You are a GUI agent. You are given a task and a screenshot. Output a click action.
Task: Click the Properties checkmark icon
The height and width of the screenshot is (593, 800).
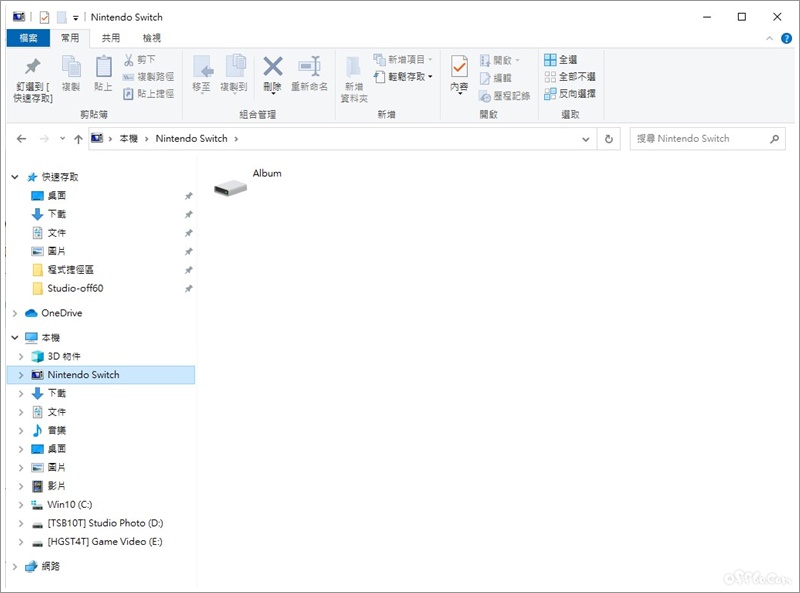[x=459, y=67]
